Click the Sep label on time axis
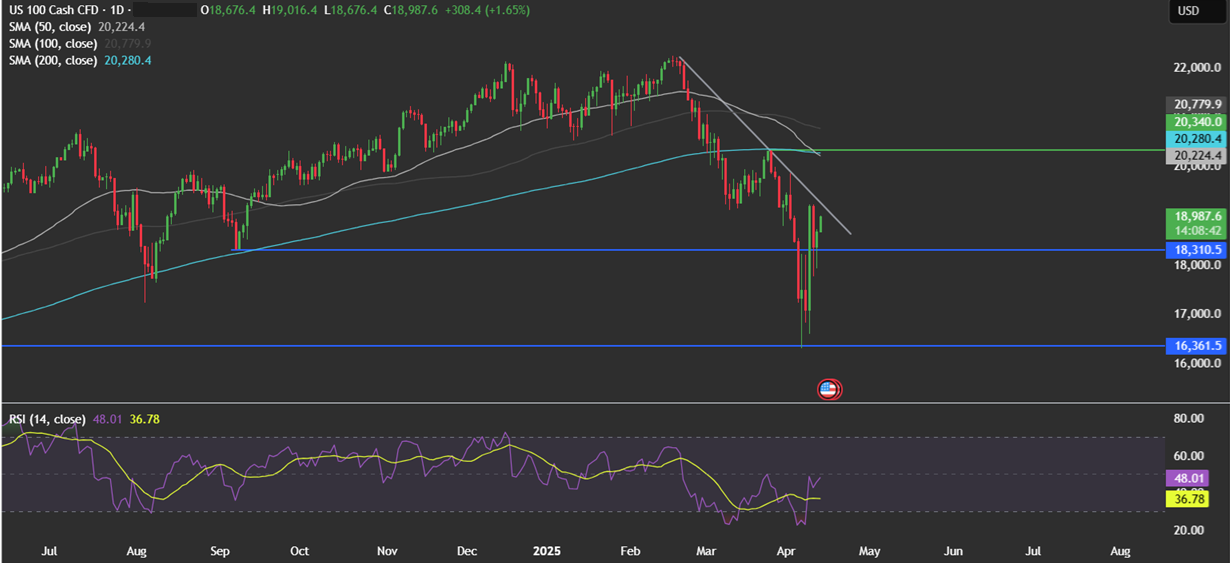Image resolution: width=1230 pixels, height=563 pixels. pyautogui.click(x=220, y=551)
